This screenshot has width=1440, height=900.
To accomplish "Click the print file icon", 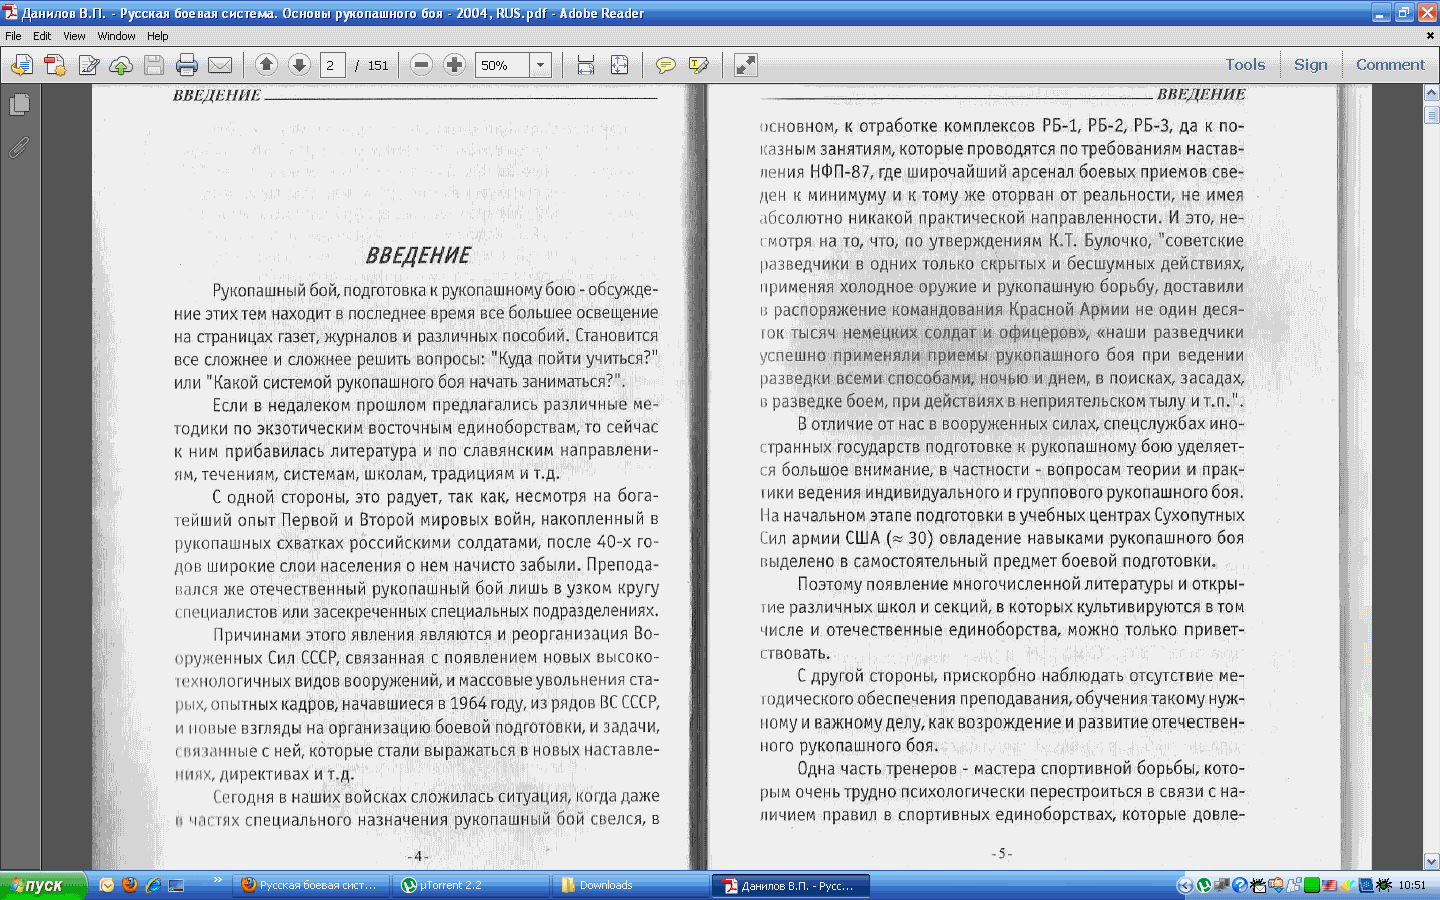I will click(186, 66).
